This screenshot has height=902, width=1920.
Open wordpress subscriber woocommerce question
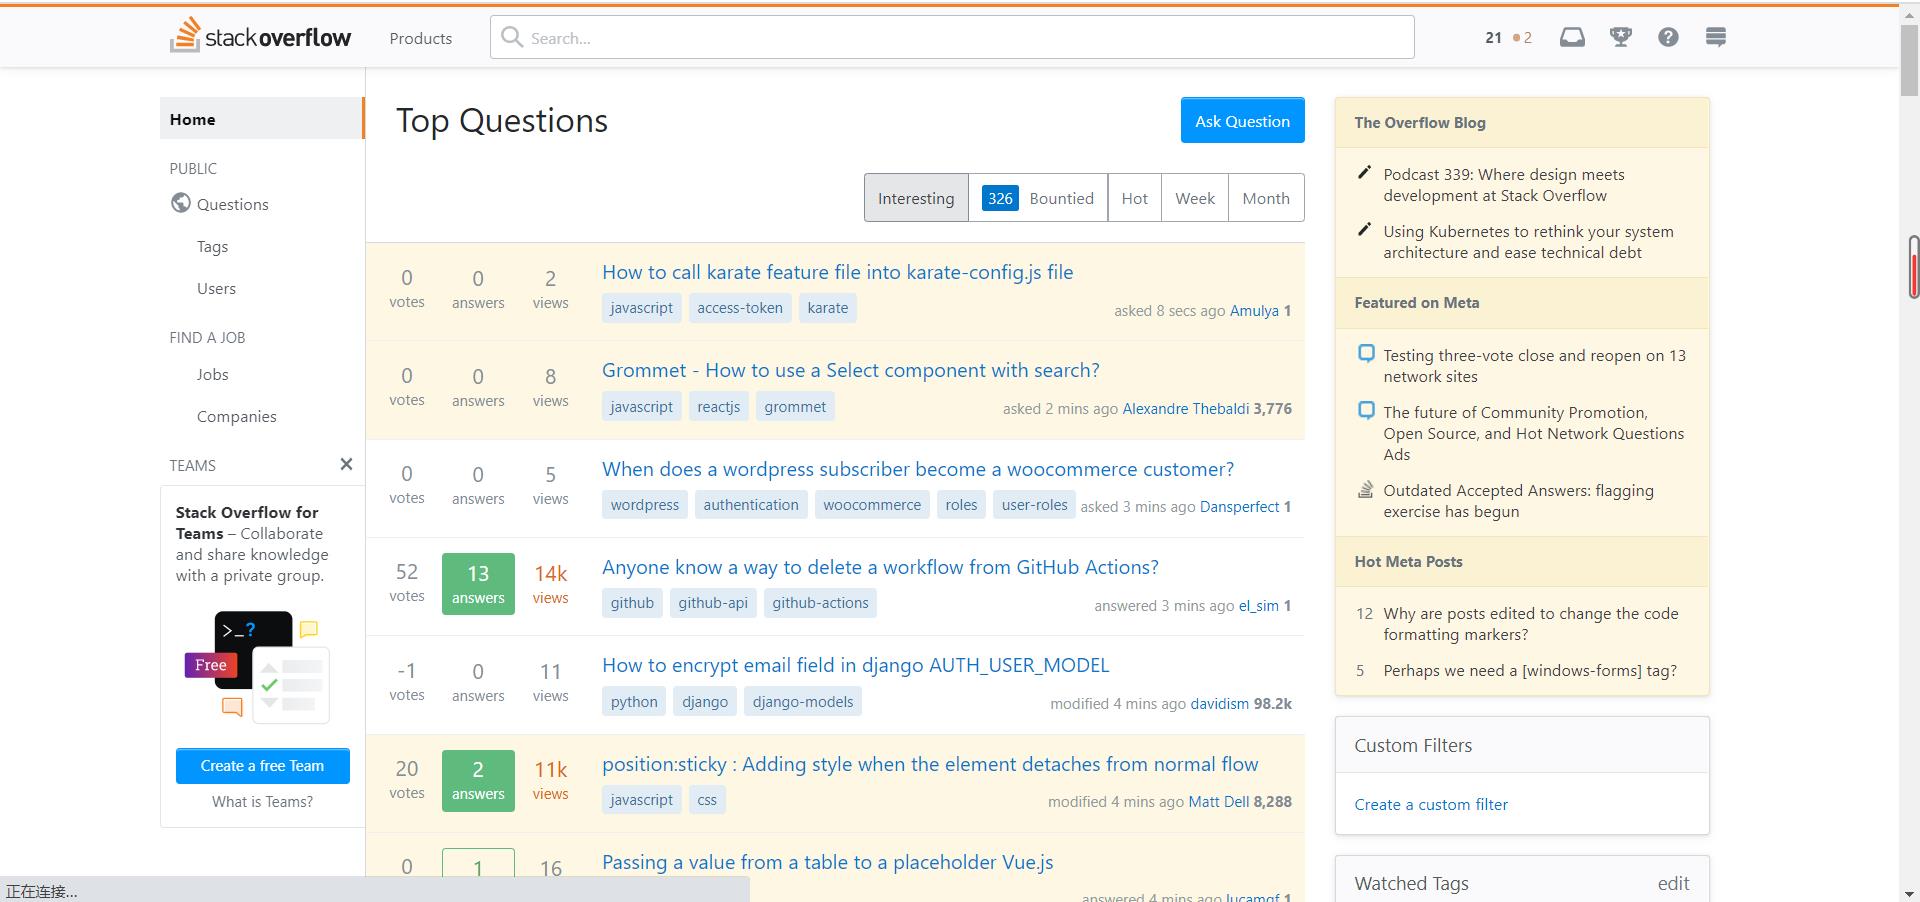click(918, 469)
